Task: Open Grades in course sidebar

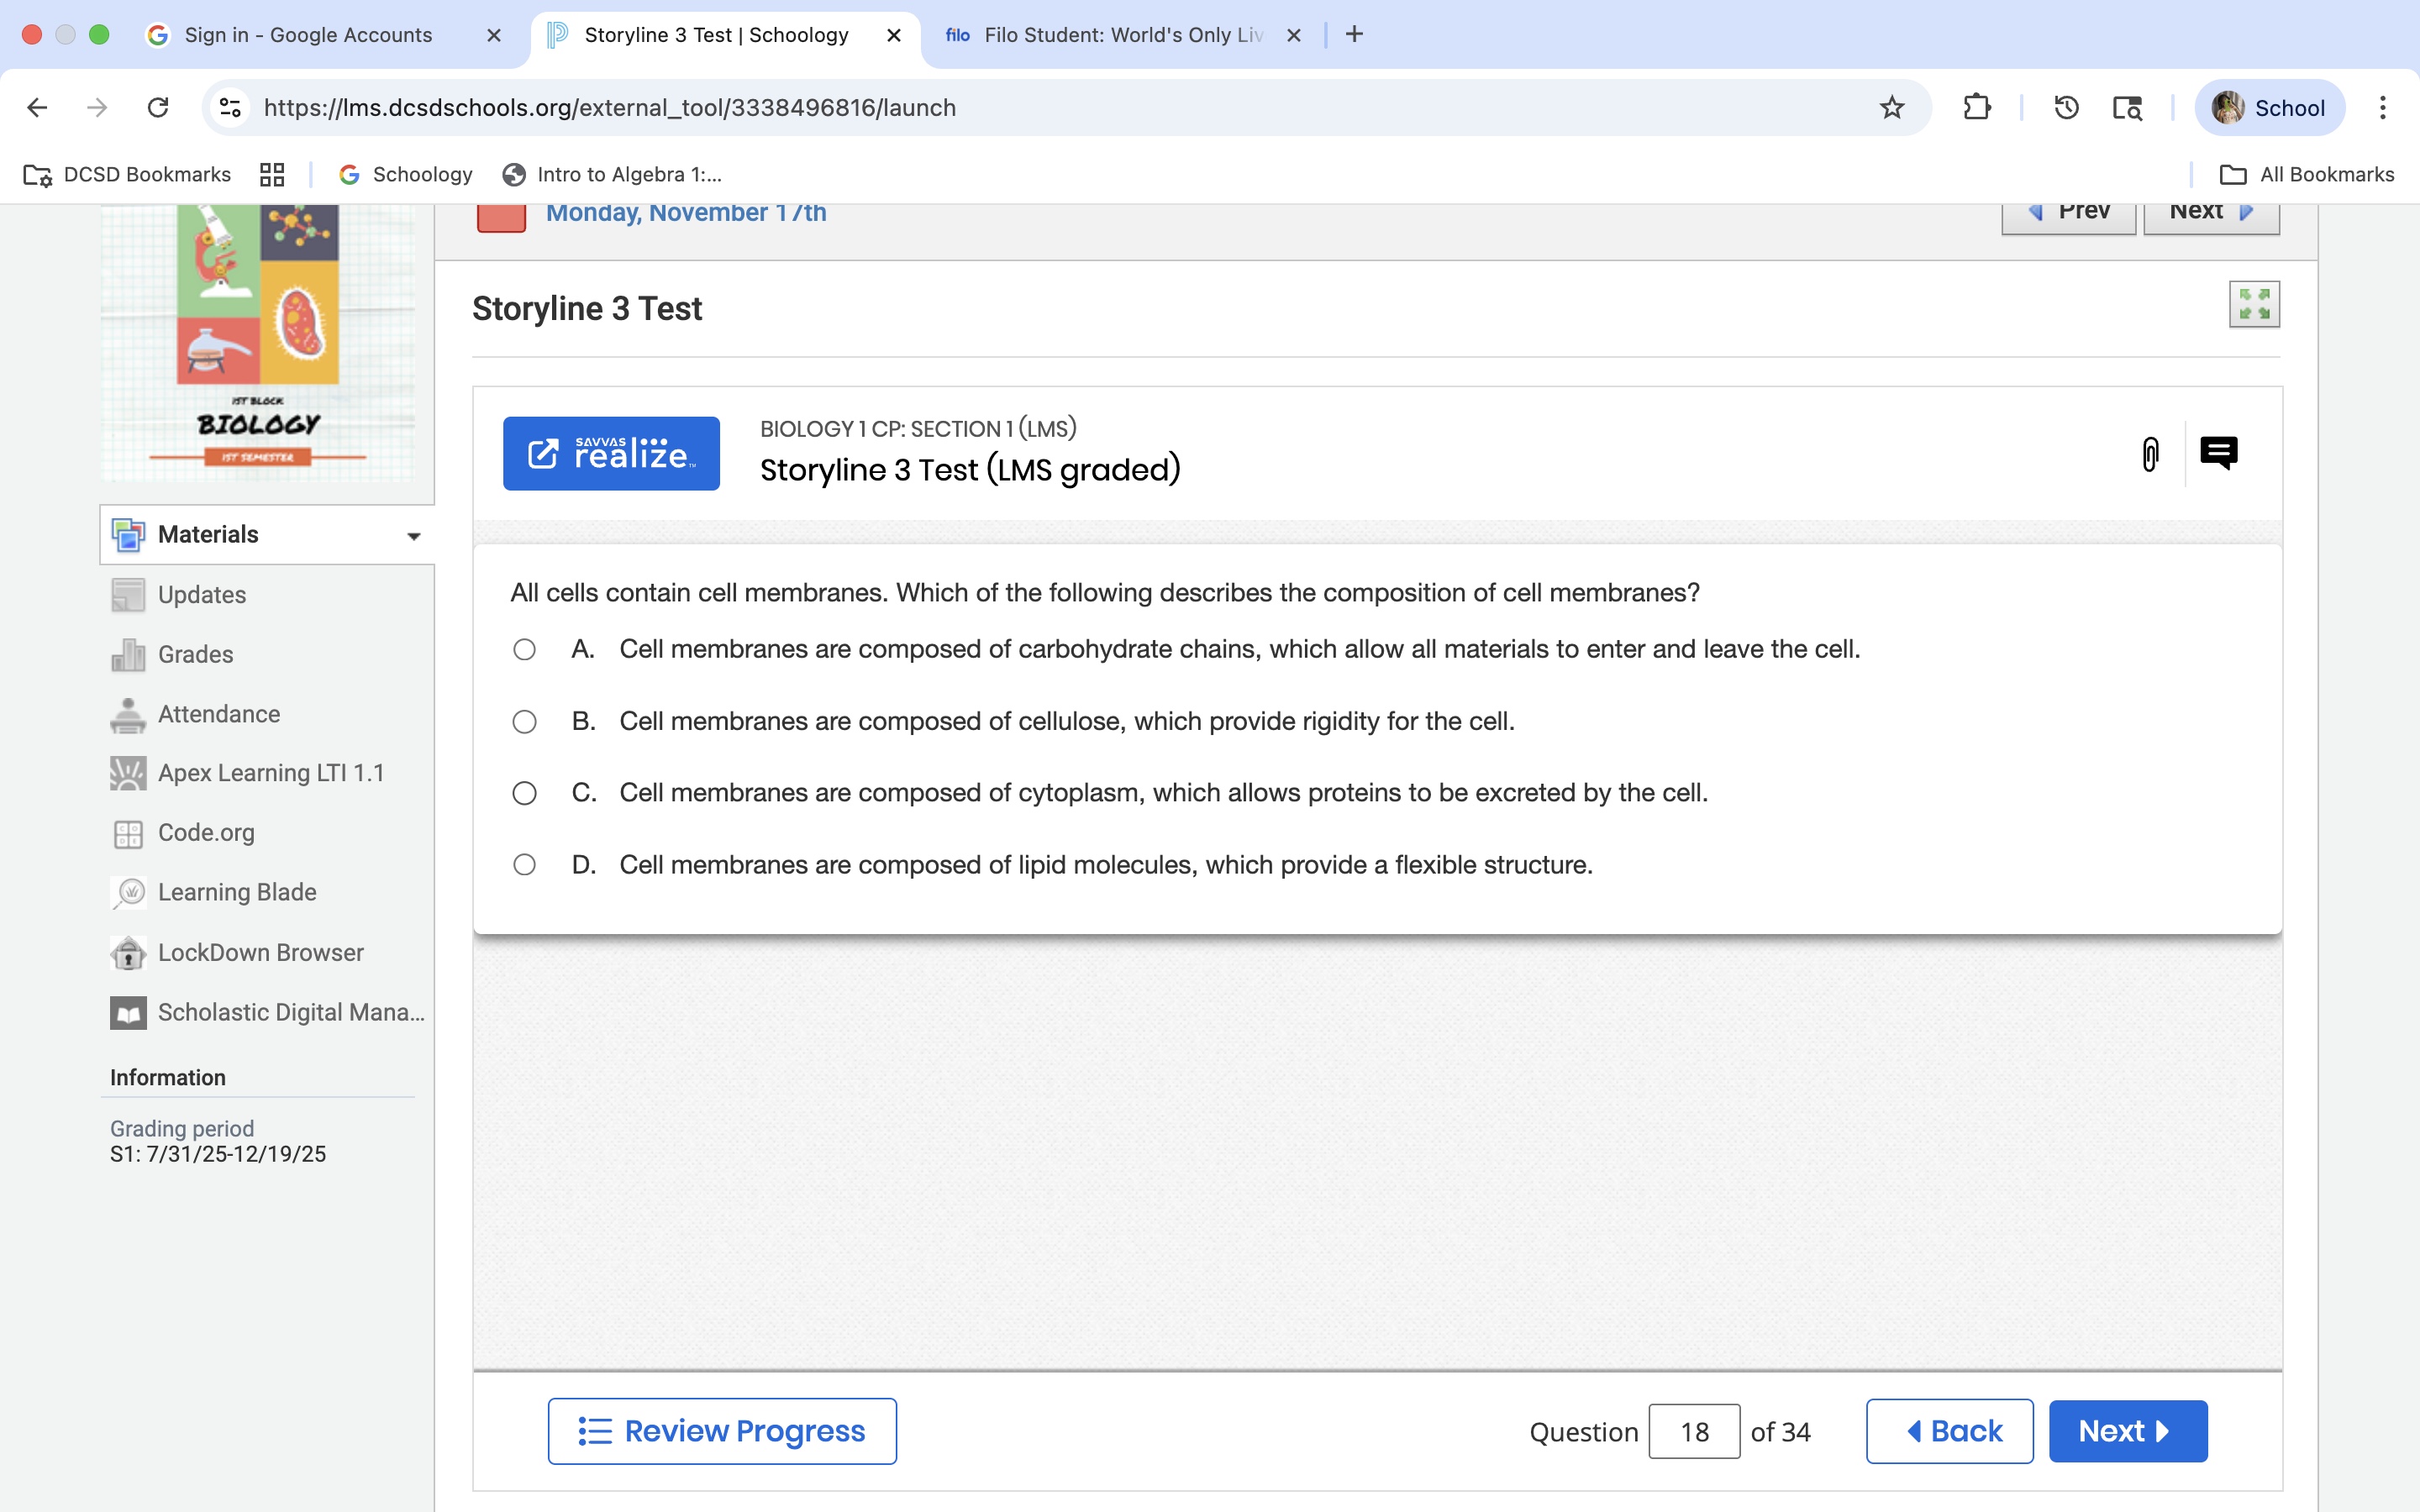Action: pyautogui.click(x=195, y=654)
